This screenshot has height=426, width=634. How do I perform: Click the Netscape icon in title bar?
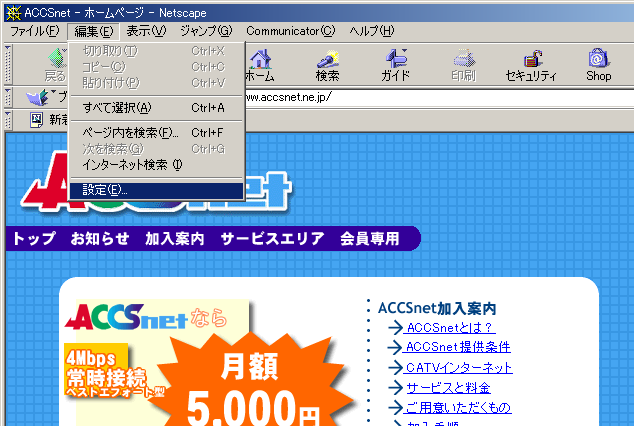(x=13, y=13)
